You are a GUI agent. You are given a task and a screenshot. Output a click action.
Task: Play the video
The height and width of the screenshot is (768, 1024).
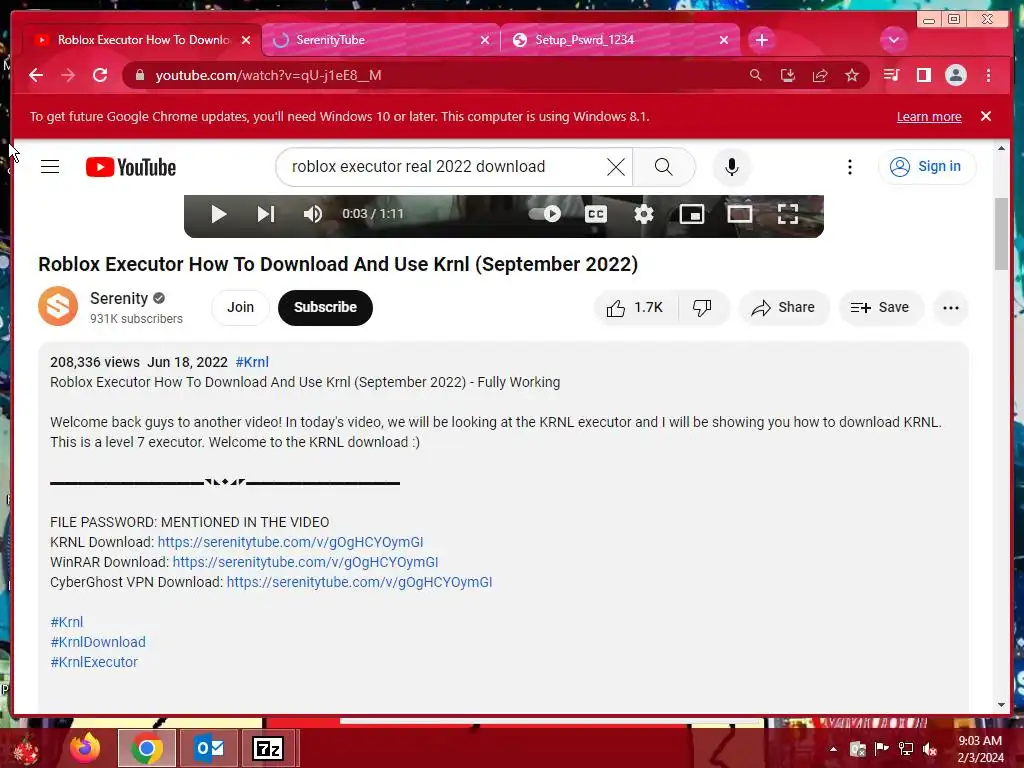pyautogui.click(x=219, y=214)
